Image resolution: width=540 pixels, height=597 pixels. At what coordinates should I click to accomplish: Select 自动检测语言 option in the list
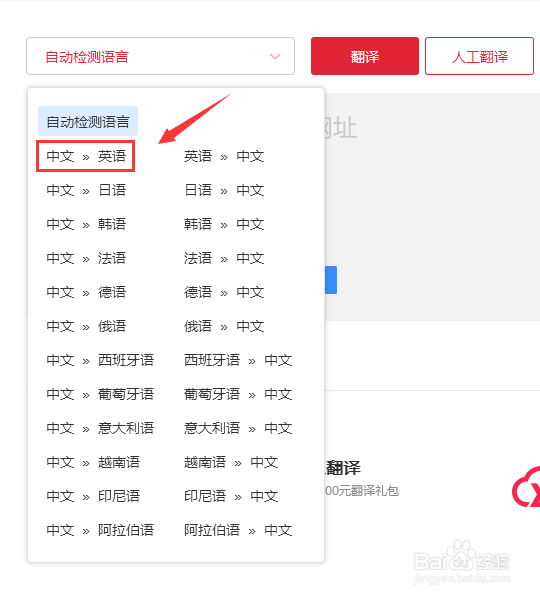point(88,121)
